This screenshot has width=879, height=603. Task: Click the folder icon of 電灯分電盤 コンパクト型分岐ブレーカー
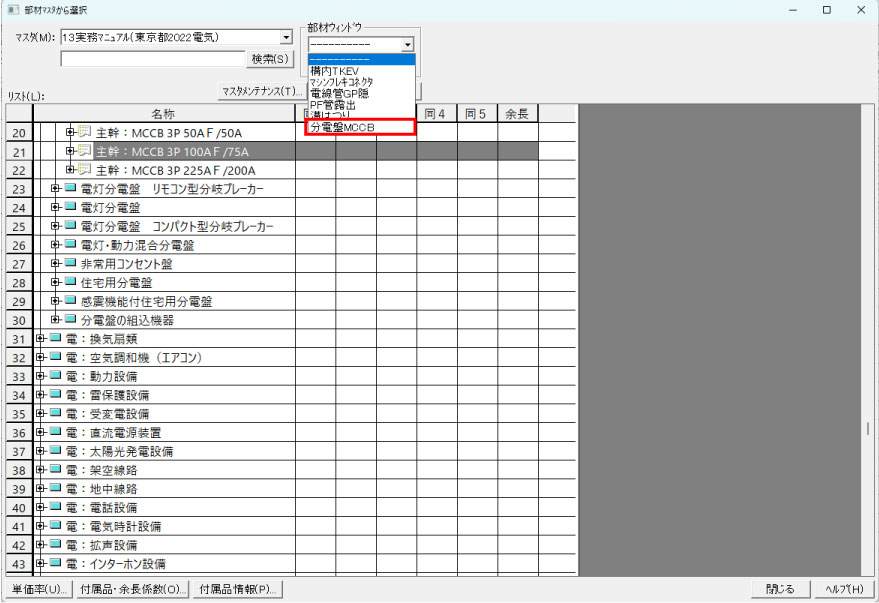(70, 225)
